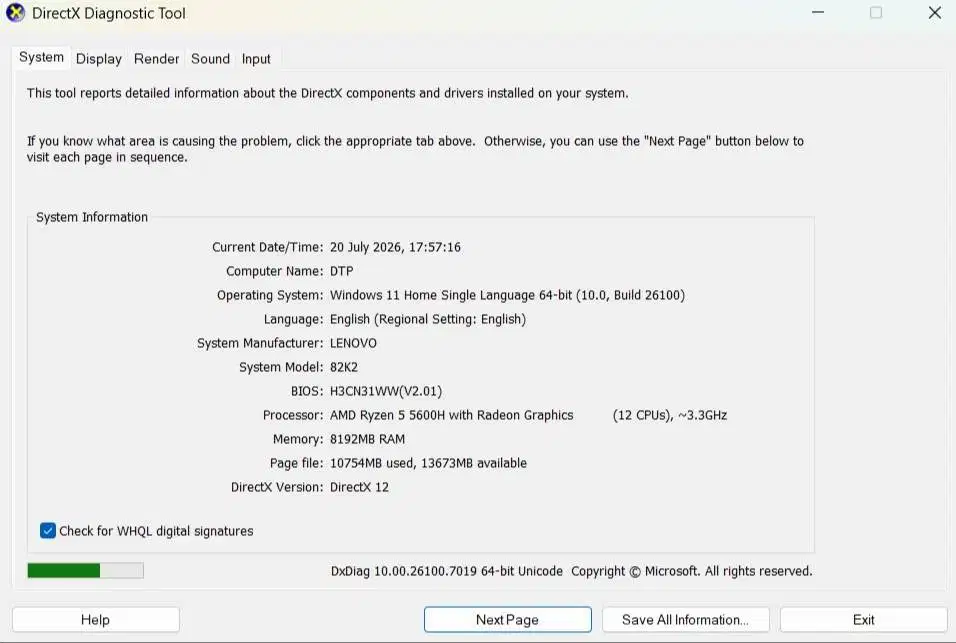Click the DxDiag 10.00.26100.7019 version text
The image size is (956, 643).
(x=446, y=571)
